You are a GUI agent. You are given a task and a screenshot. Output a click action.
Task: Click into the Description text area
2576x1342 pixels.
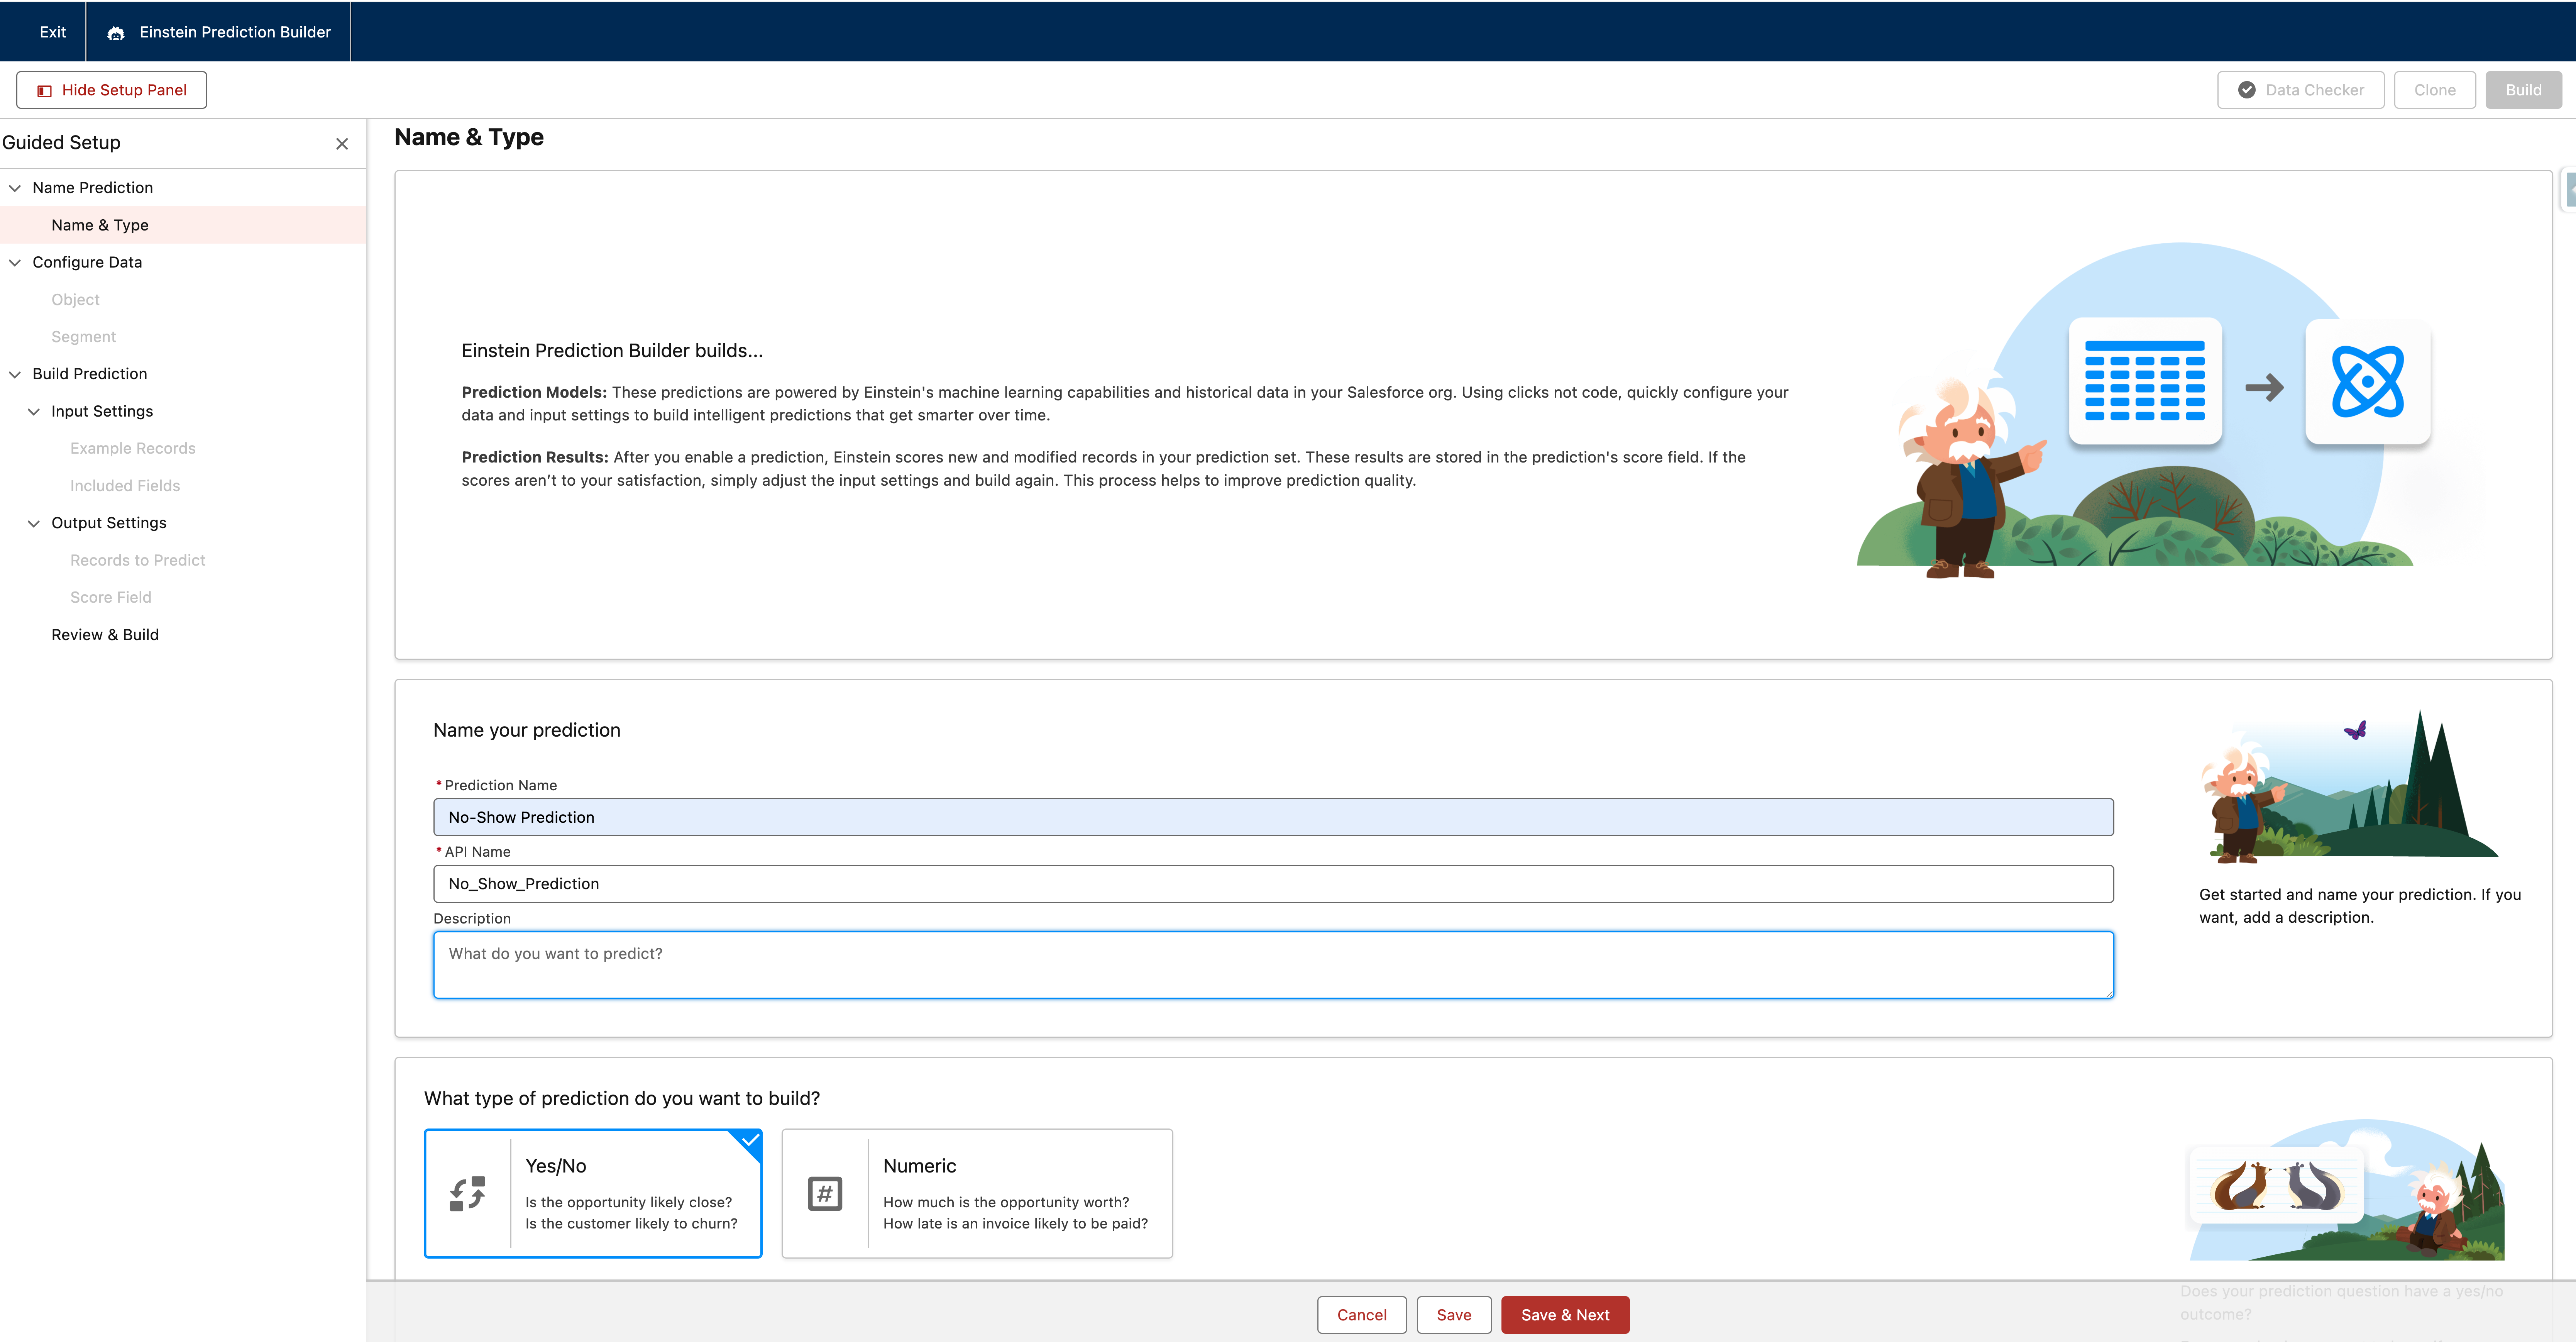1273,963
